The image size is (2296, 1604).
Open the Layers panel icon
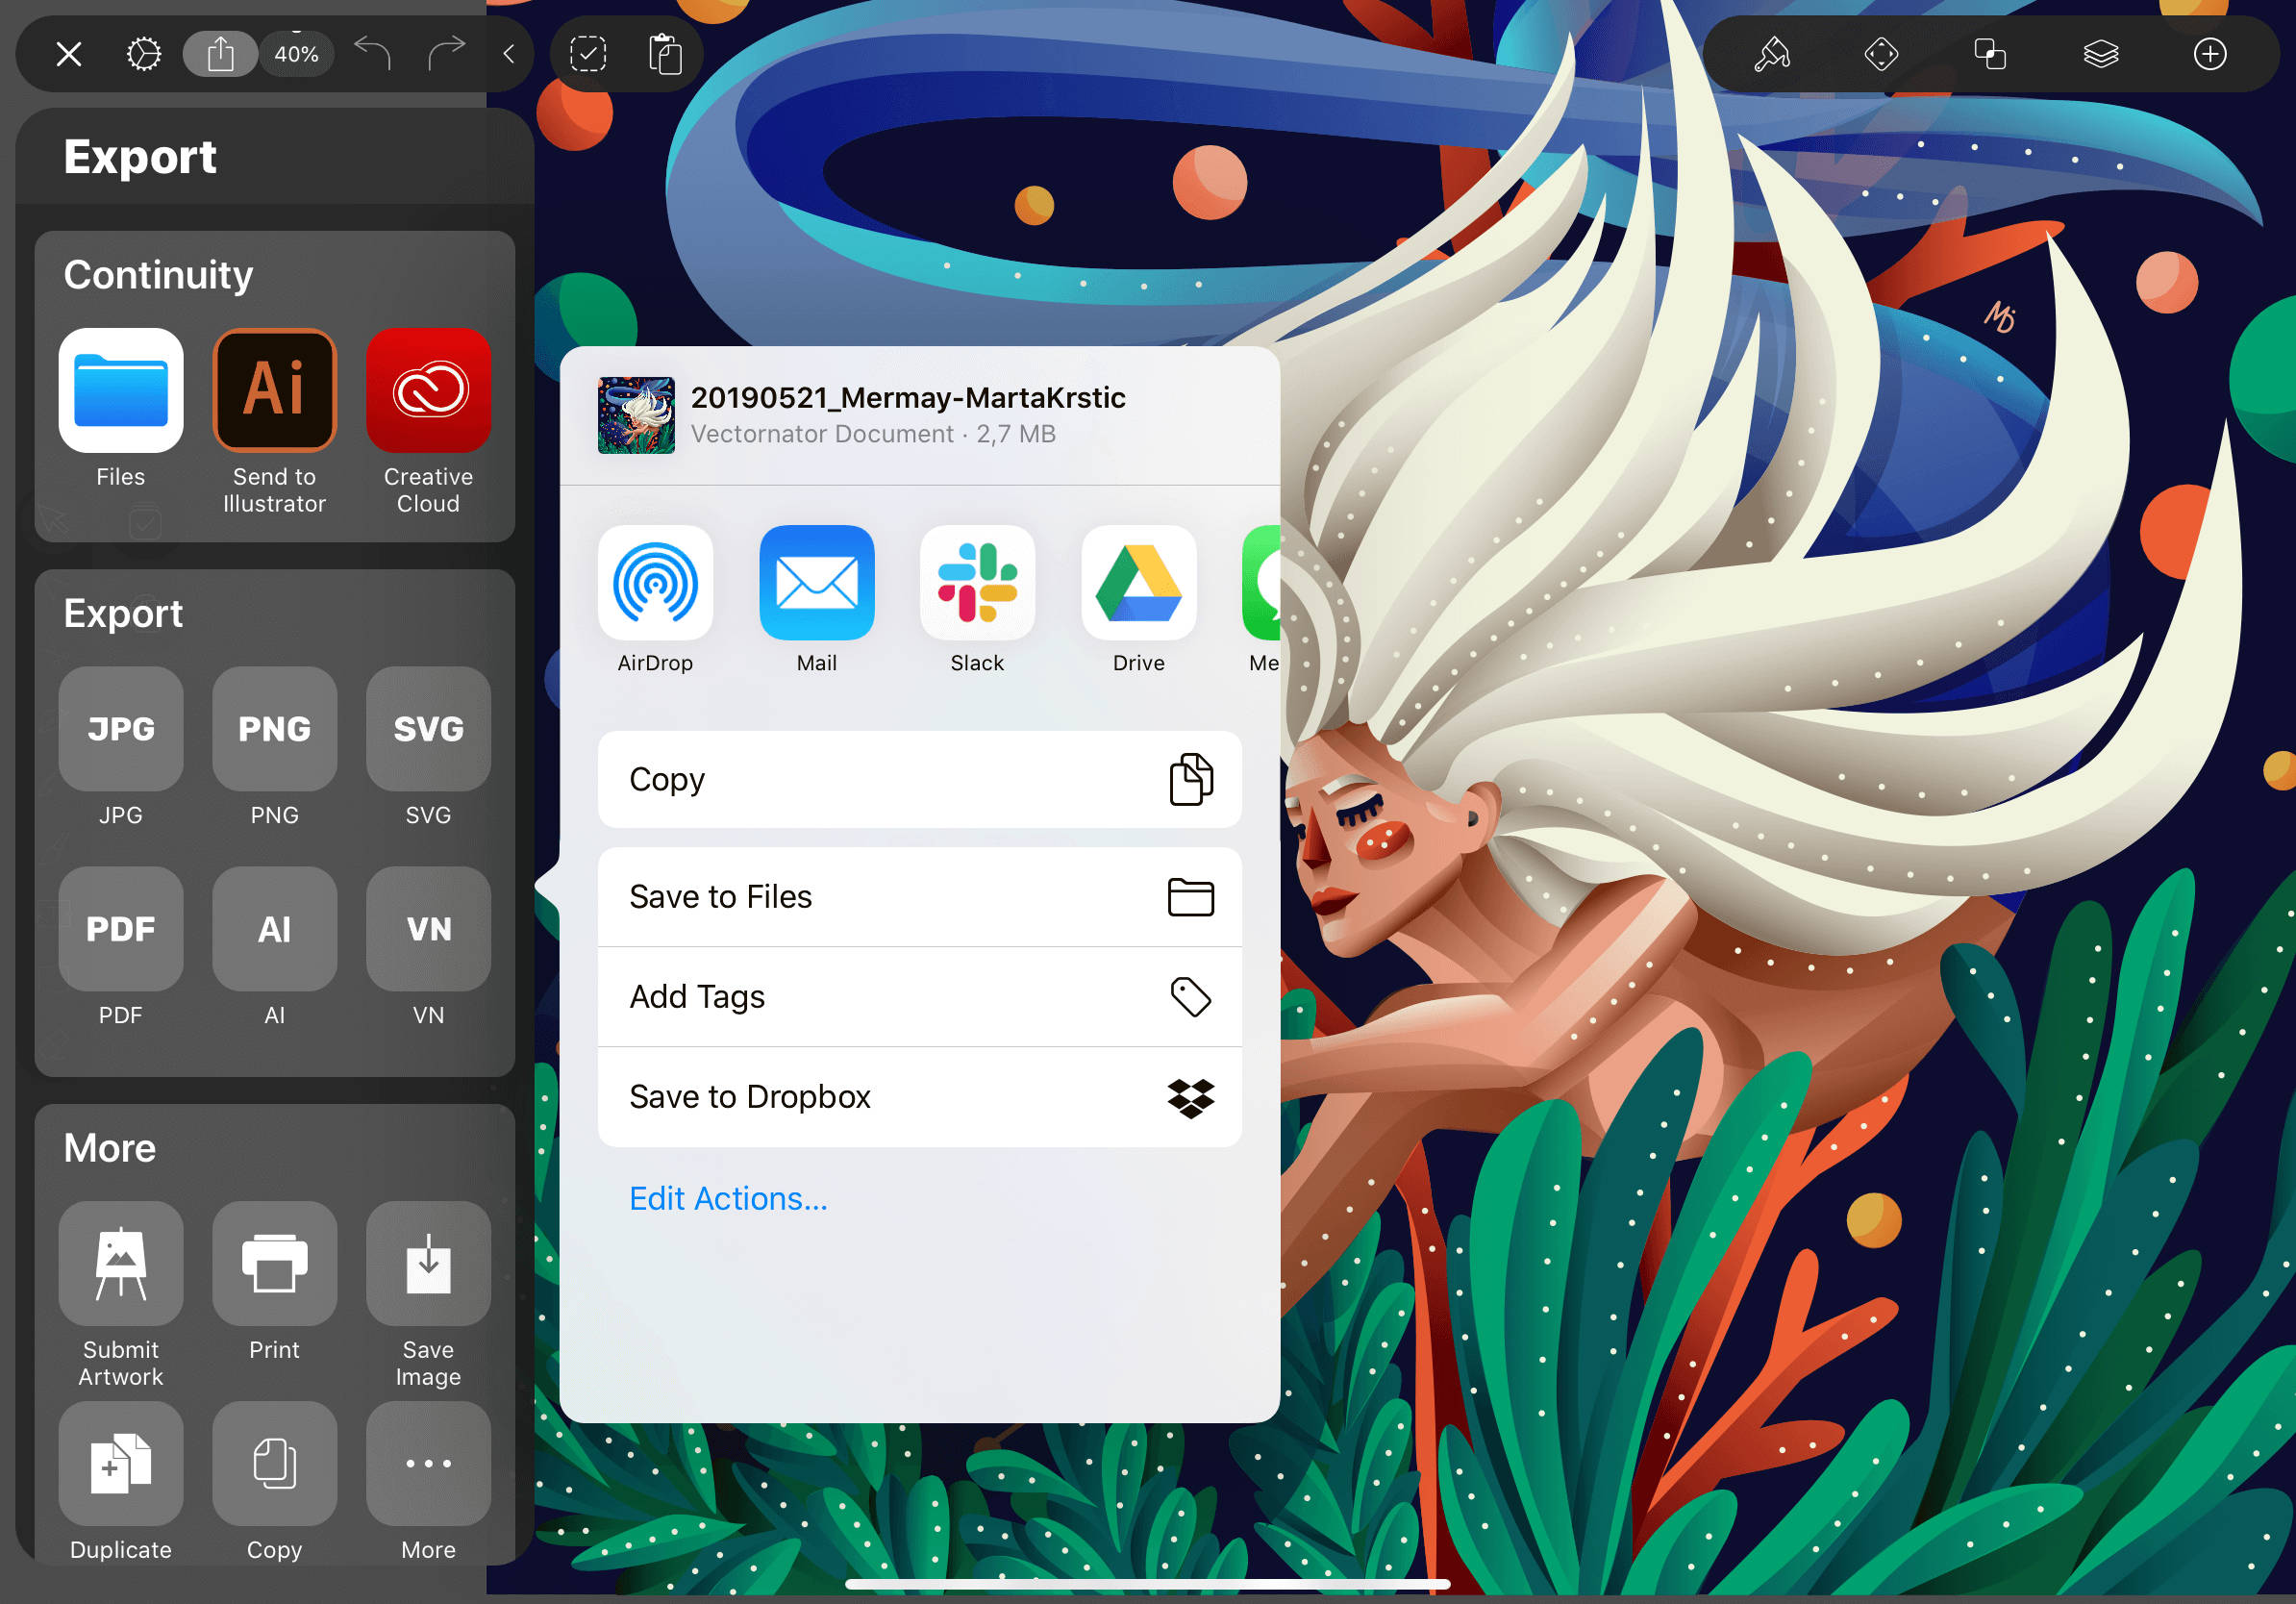tap(2101, 54)
